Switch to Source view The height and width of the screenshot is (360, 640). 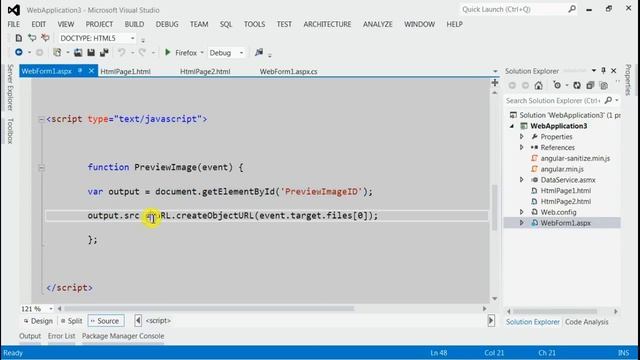(105, 321)
